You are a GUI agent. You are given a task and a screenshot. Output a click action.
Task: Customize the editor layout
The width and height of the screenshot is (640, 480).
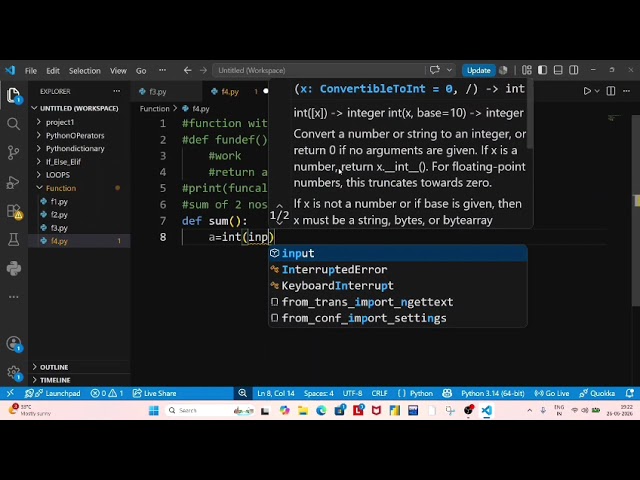[x=527, y=70]
